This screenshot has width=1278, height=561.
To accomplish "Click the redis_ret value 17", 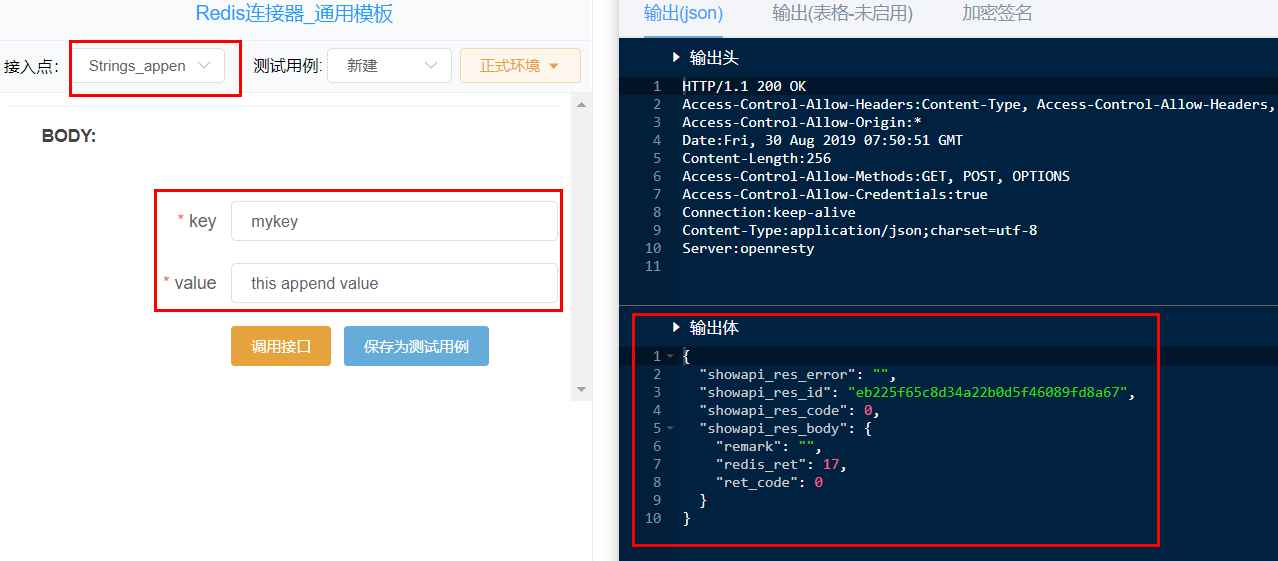I will 831,465.
